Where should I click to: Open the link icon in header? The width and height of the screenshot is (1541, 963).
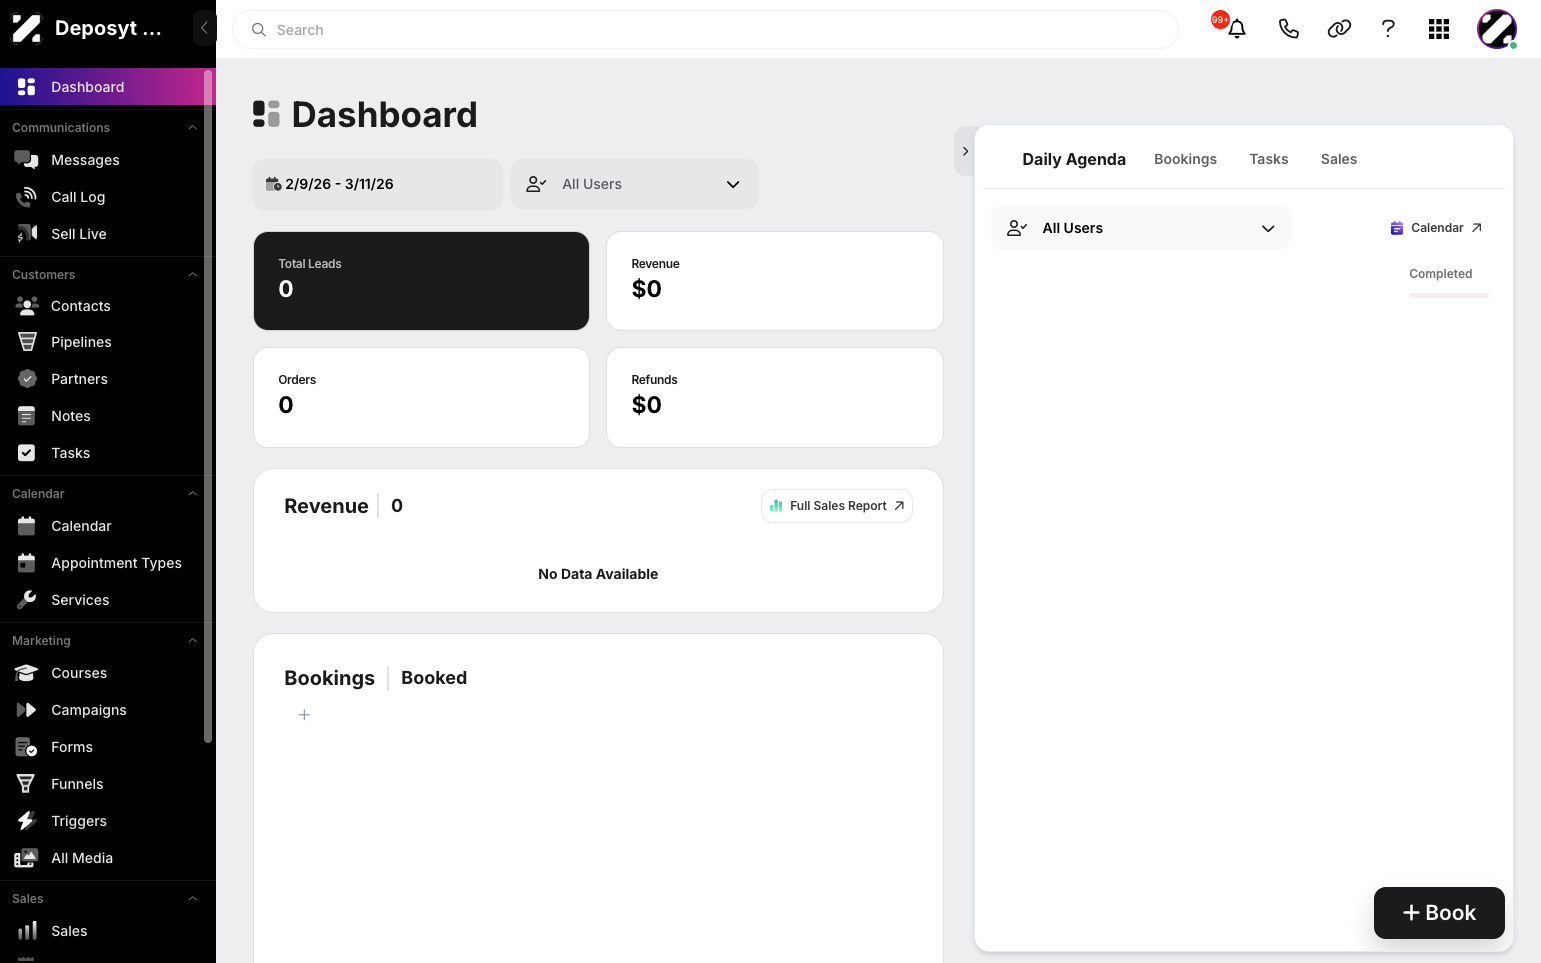tap(1339, 29)
